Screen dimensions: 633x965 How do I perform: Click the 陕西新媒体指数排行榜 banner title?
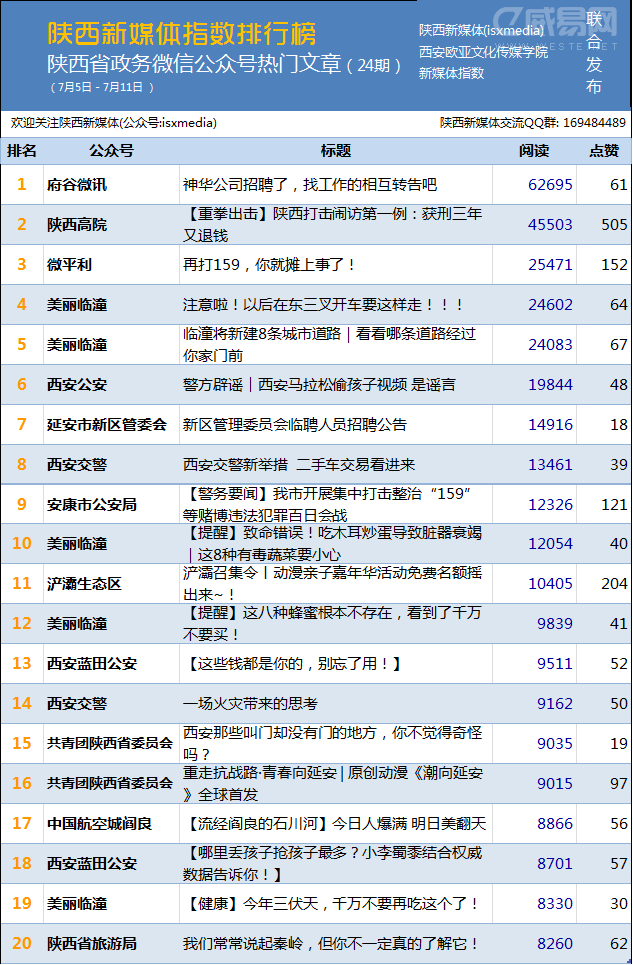tap(182, 34)
